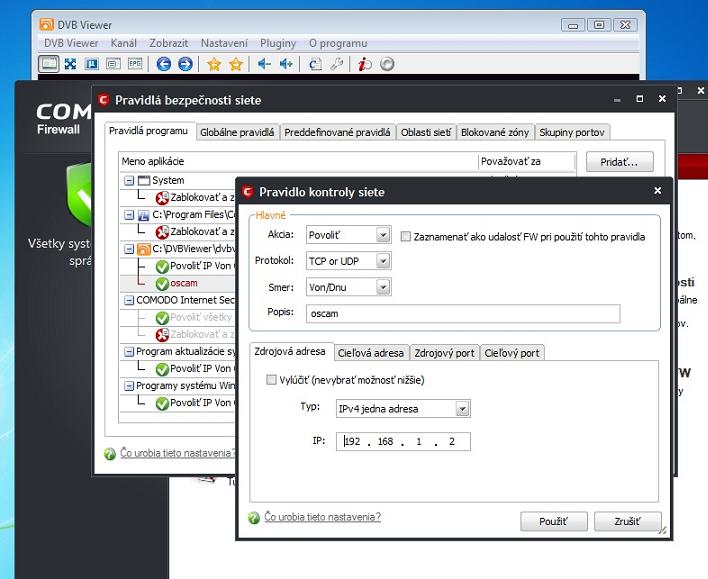The image size is (708, 579).
Task: Click the Považovať za column header
Action: (x=526, y=162)
